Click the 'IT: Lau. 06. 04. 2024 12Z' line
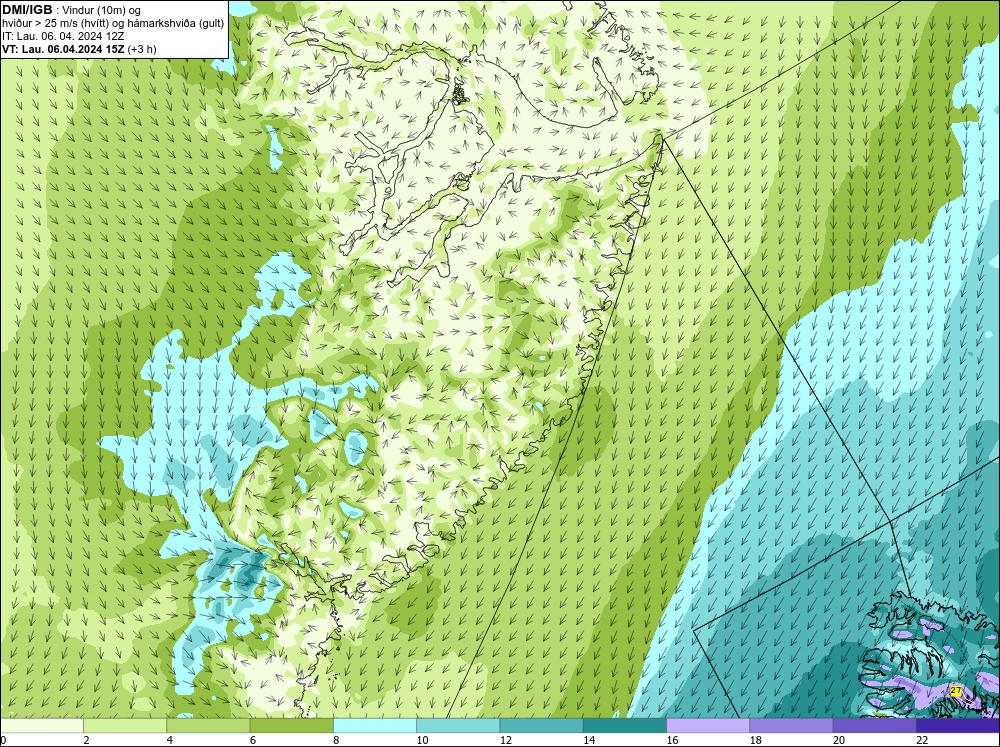 (x=63, y=36)
